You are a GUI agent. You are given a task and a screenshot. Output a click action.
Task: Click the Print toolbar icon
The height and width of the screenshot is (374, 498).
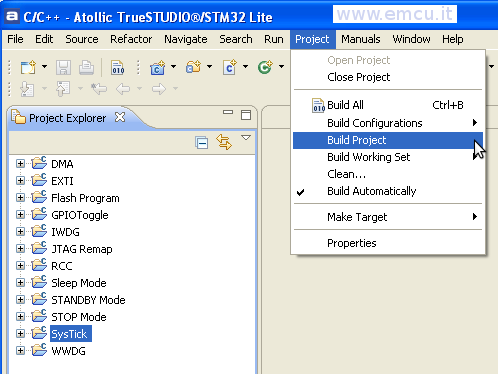point(86,67)
